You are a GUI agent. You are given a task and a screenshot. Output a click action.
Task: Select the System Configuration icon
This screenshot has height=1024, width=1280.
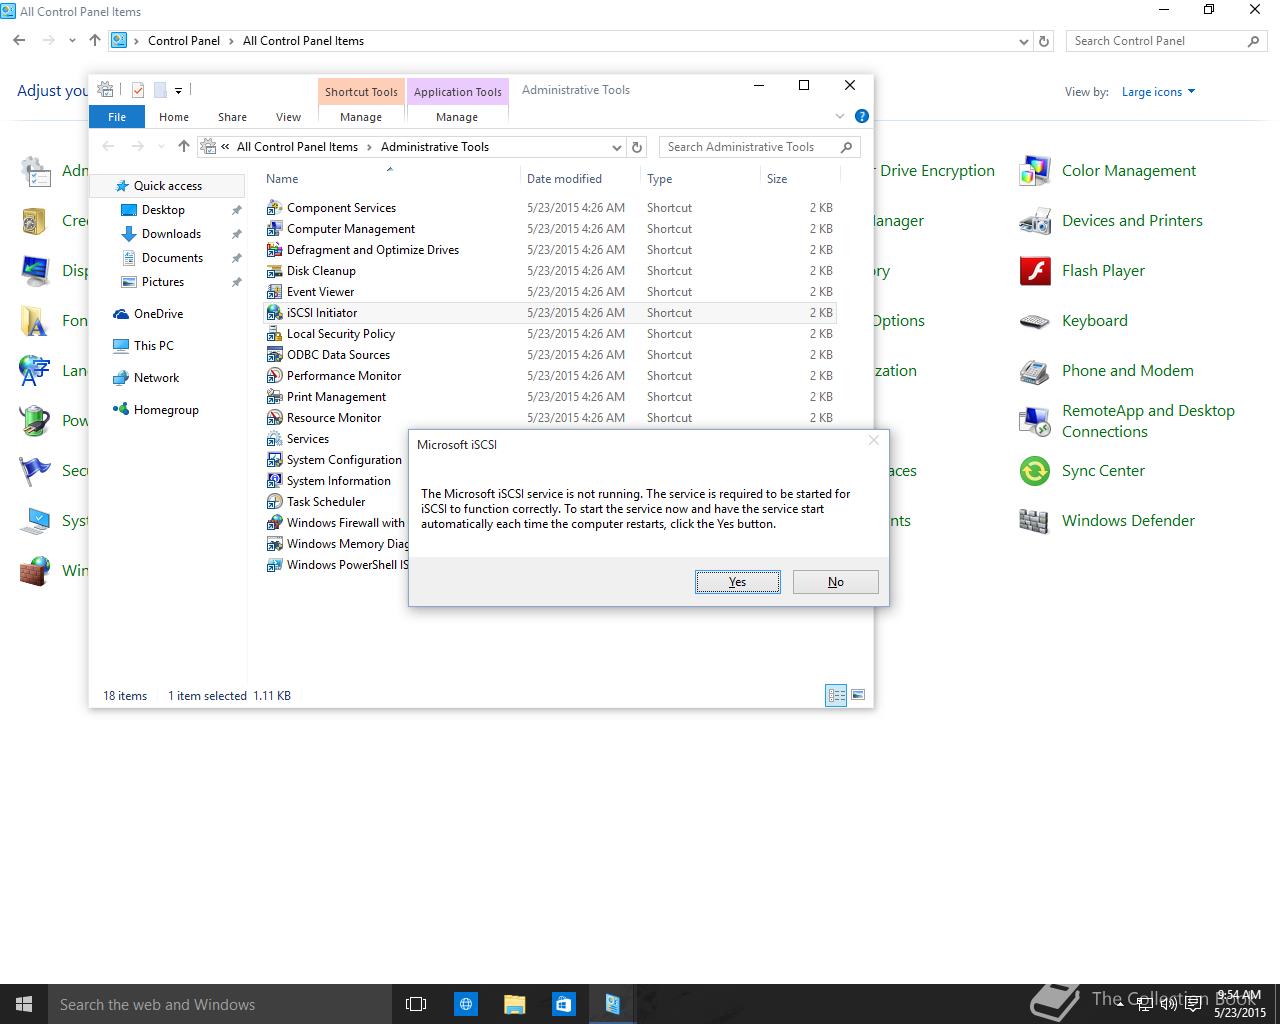[274, 460]
